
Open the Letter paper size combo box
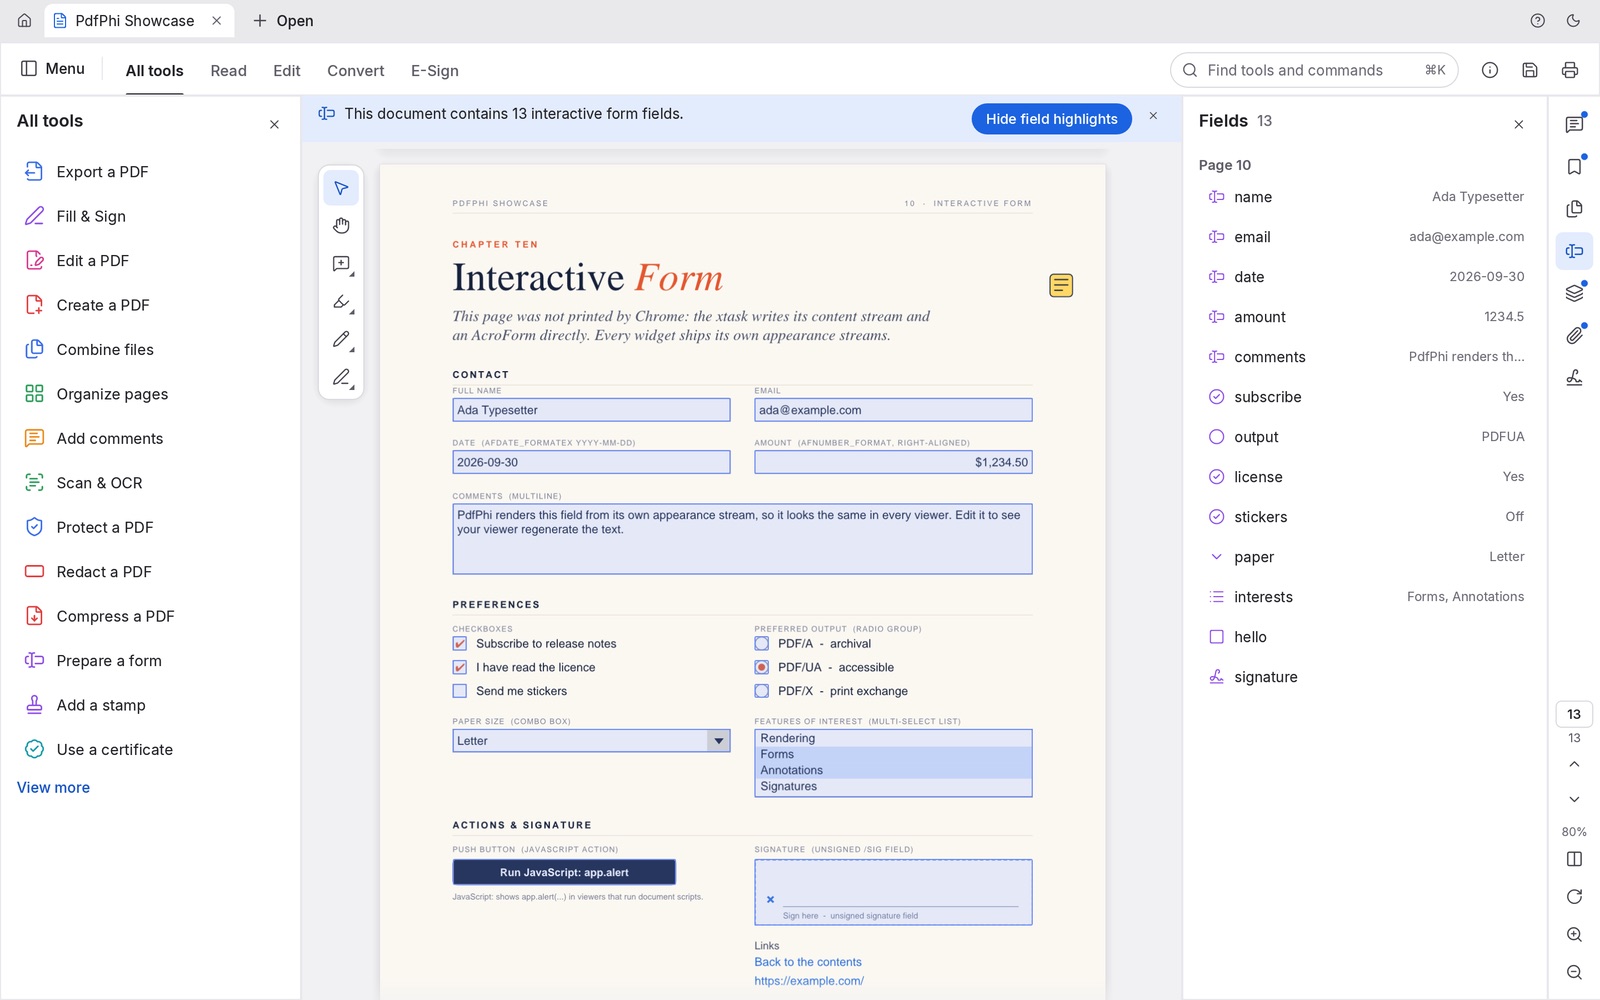pyautogui.click(x=591, y=741)
